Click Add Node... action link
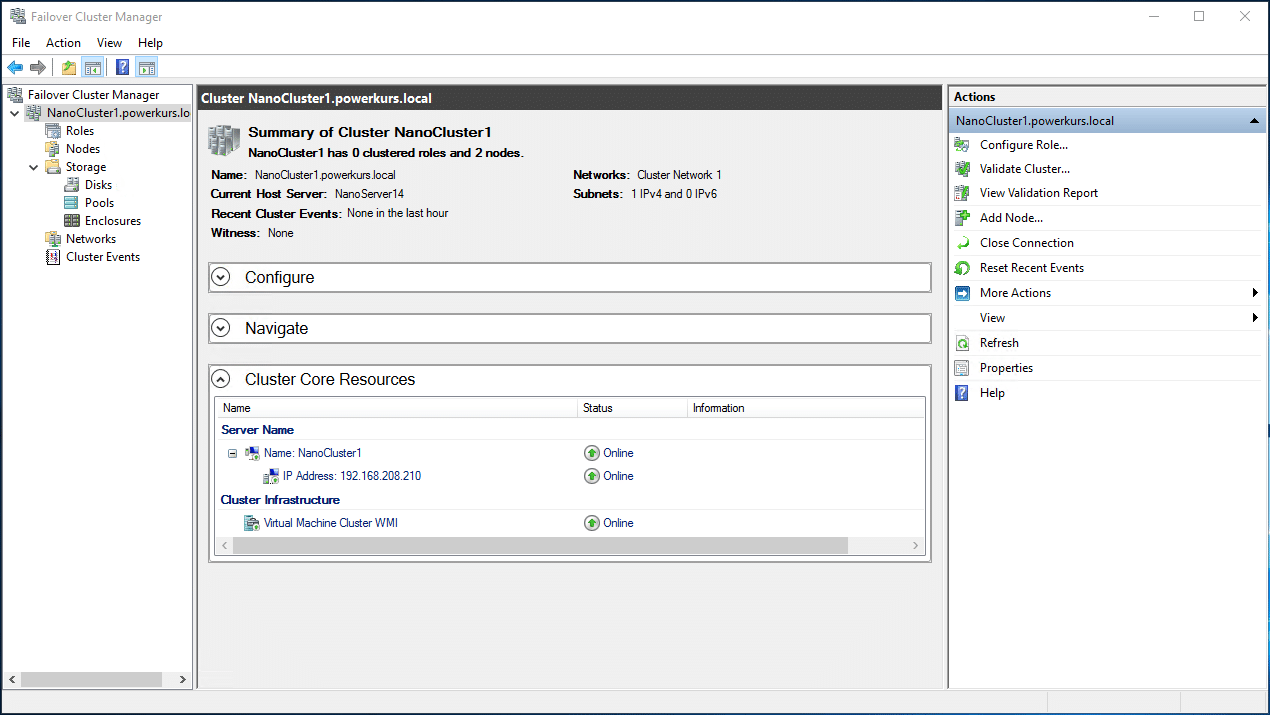The width and height of the screenshot is (1270, 715). point(1011,218)
